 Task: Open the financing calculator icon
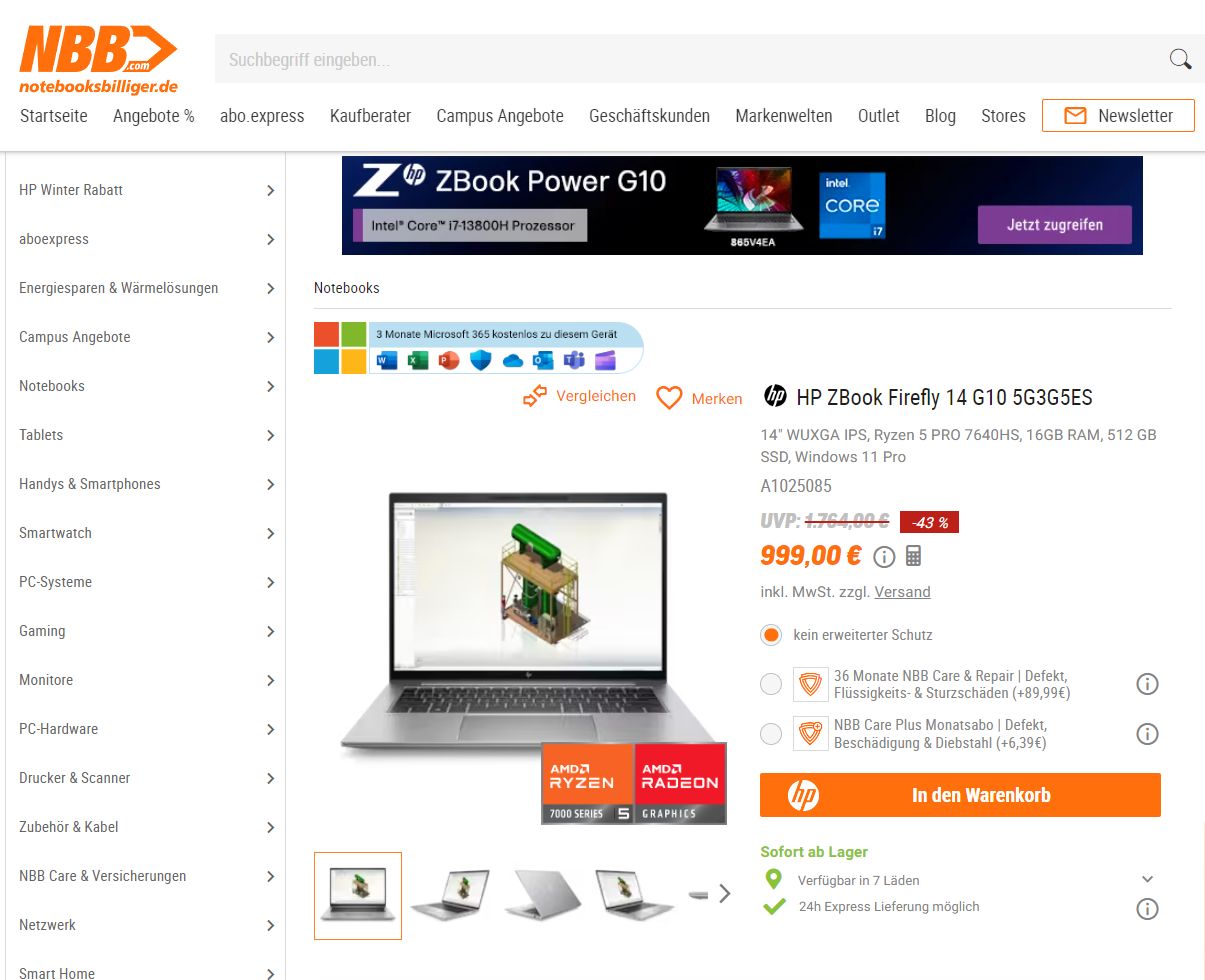[x=913, y=556]
